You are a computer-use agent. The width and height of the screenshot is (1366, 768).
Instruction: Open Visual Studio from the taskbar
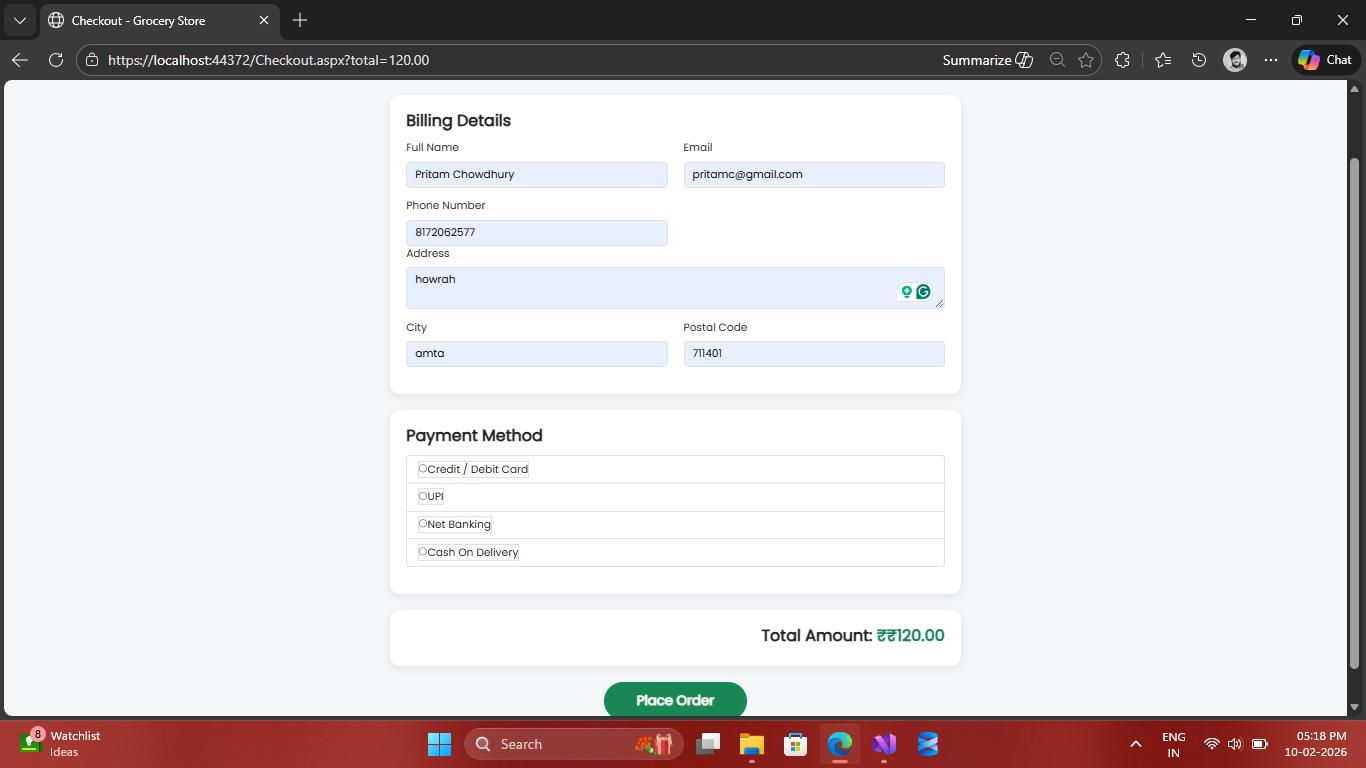[884, 744]
